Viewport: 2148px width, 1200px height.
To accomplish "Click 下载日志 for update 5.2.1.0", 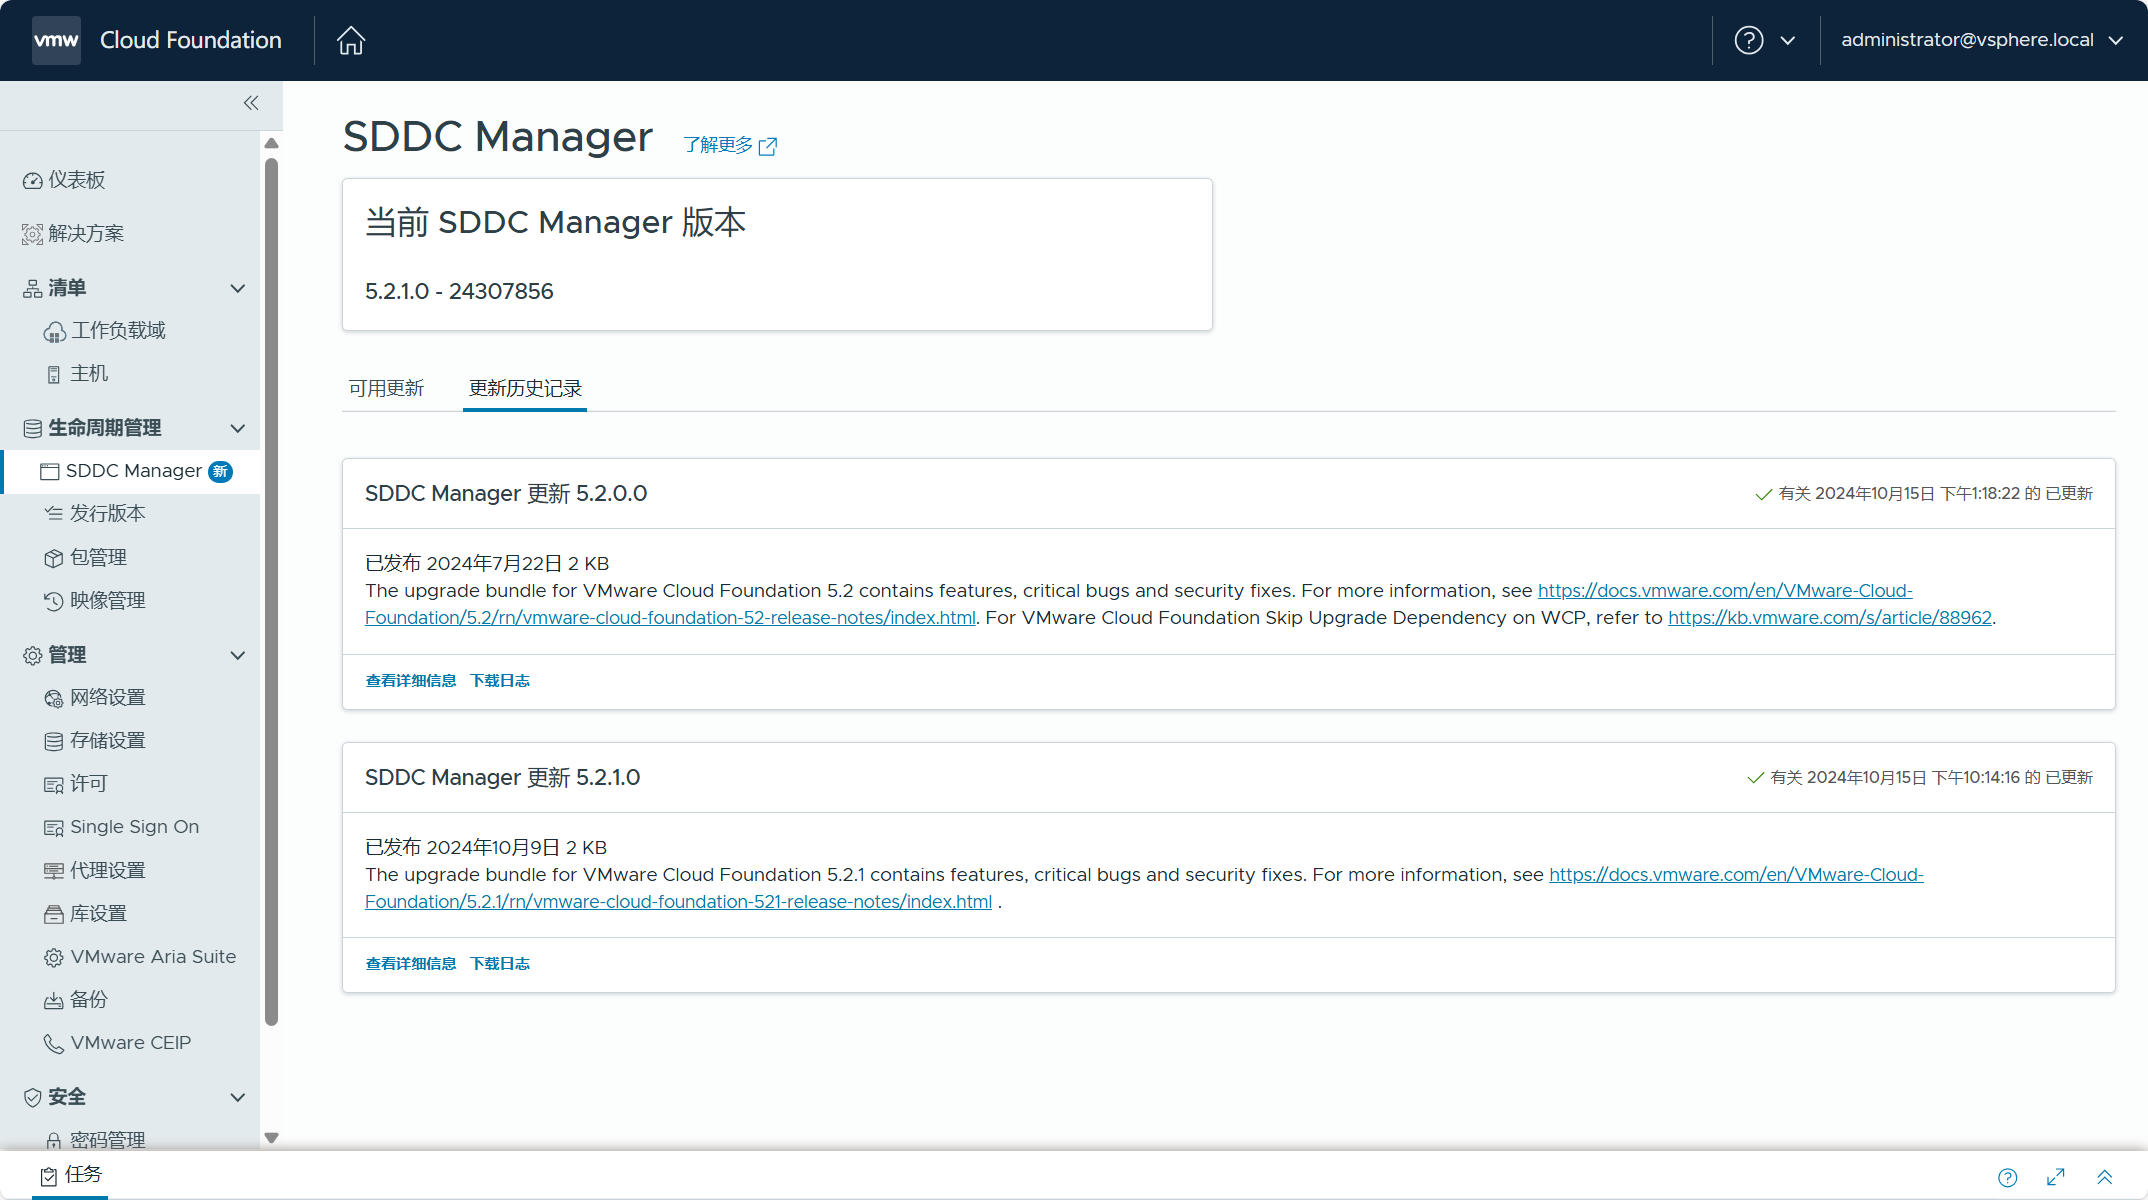I will (x=500, y=964).
